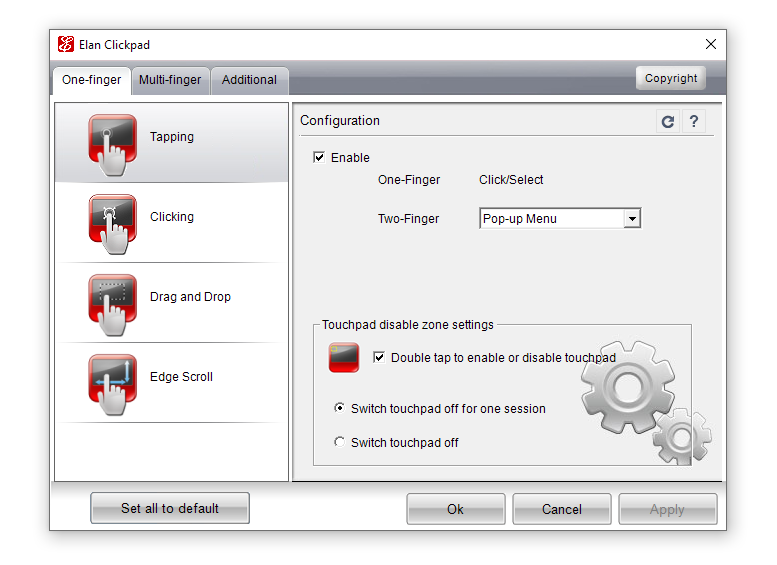The image size is (777, 565).
Task: Close the Elan Clickpad window
Action: (711, 44)
